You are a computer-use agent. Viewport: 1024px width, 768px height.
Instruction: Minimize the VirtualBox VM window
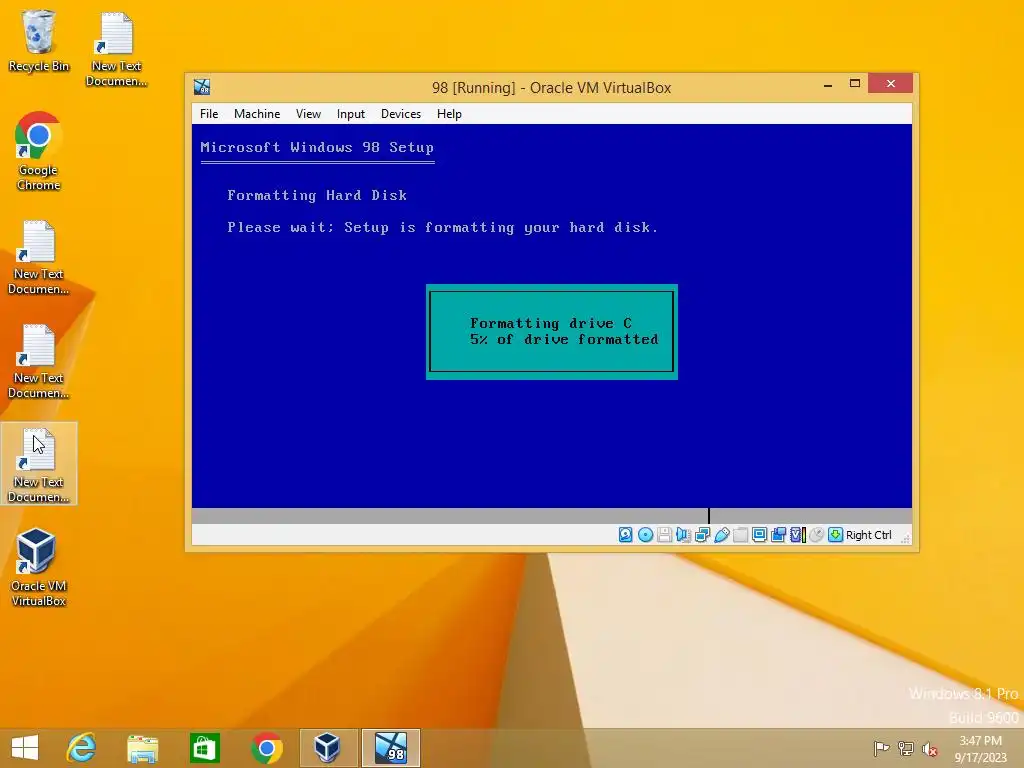click(x=827, y=84)
